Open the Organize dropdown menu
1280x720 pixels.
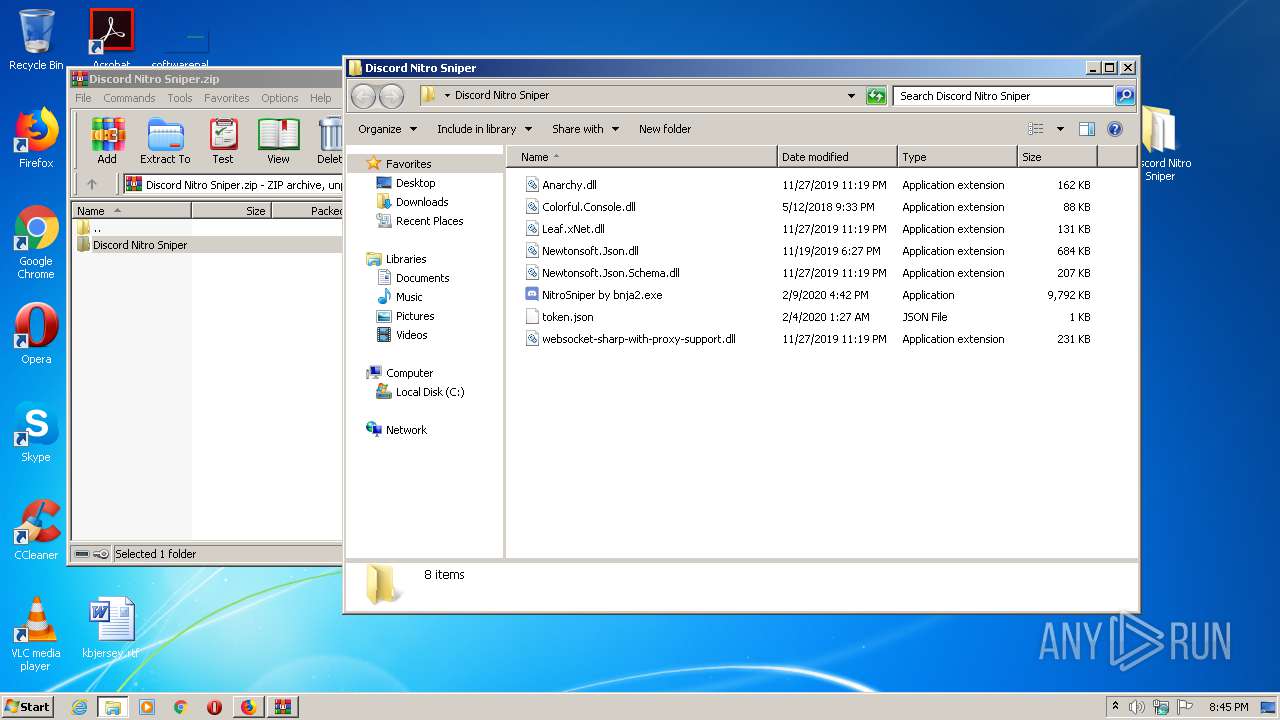[x=387, y=129]
